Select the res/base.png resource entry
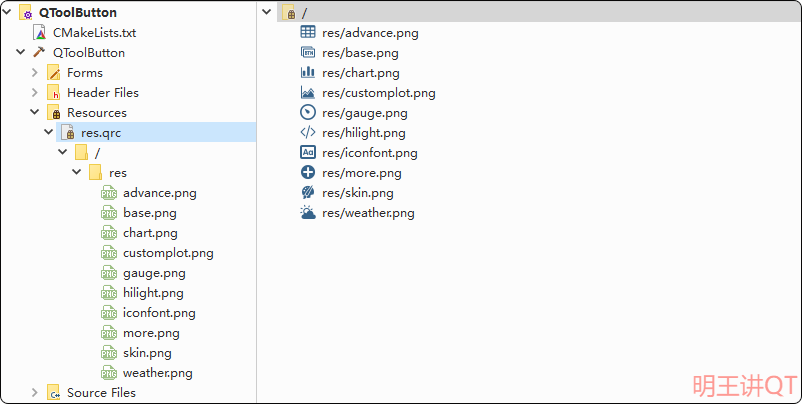This screenshot has height=404, width=802. pyautogui.click(x=360, y=53)
